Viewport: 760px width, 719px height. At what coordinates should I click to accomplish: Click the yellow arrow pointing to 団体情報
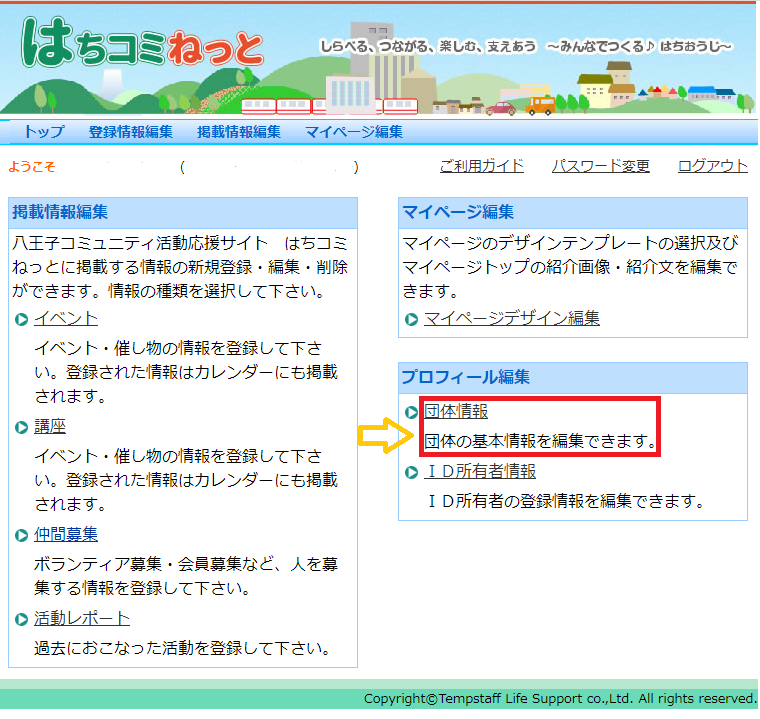coord(384,435)
